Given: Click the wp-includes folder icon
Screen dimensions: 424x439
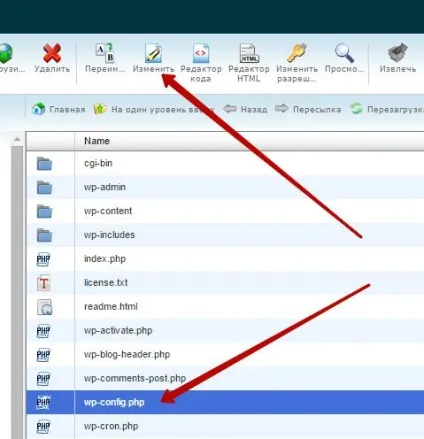Looking at the screenshot, I should [x=44, y=235].
